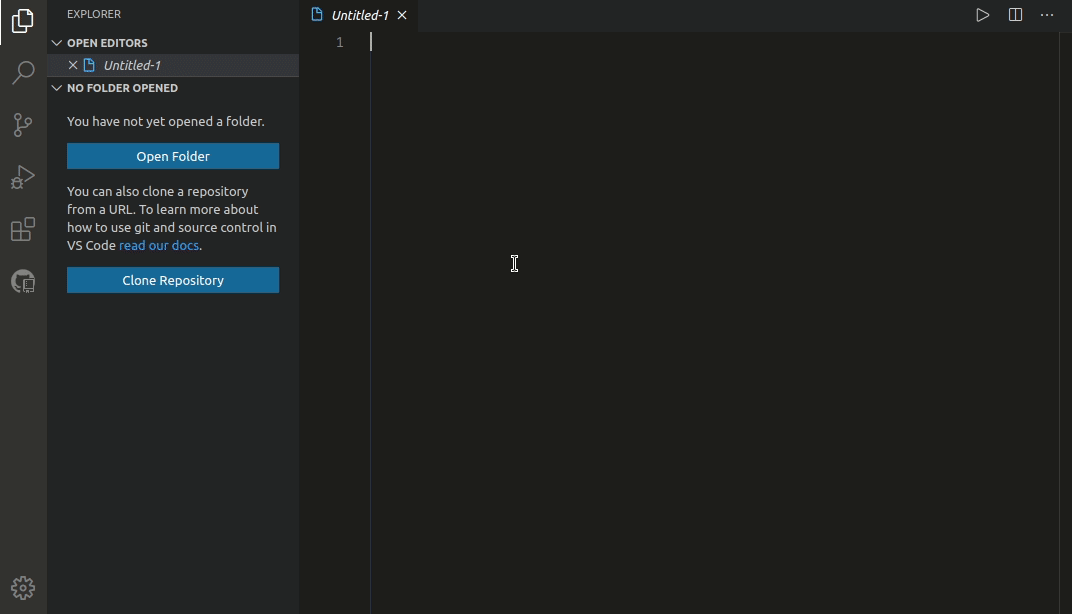Open the editor More Actions menu
Screen dimensions: 1072x614
click(x=1047, y=15)
